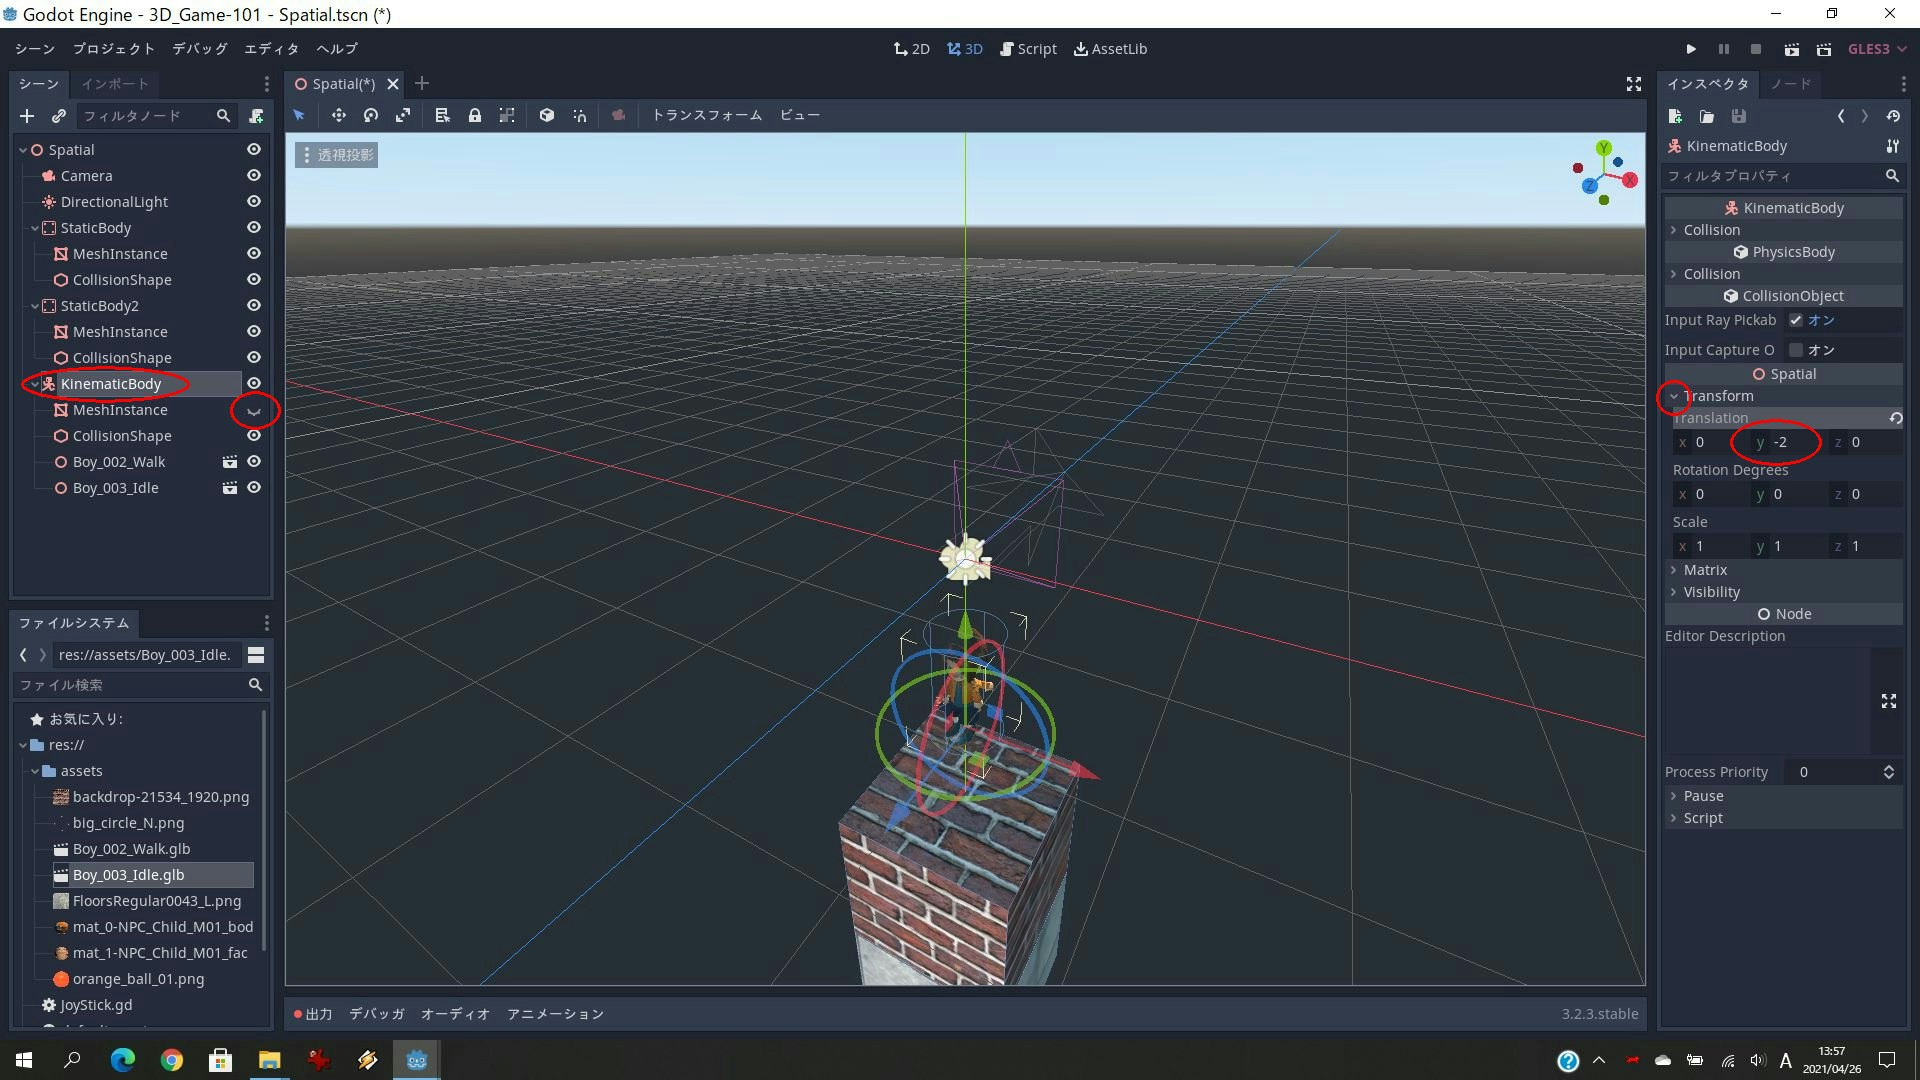
Task: Add a child node with the plus icon in Scene panel
Action: 27,116
